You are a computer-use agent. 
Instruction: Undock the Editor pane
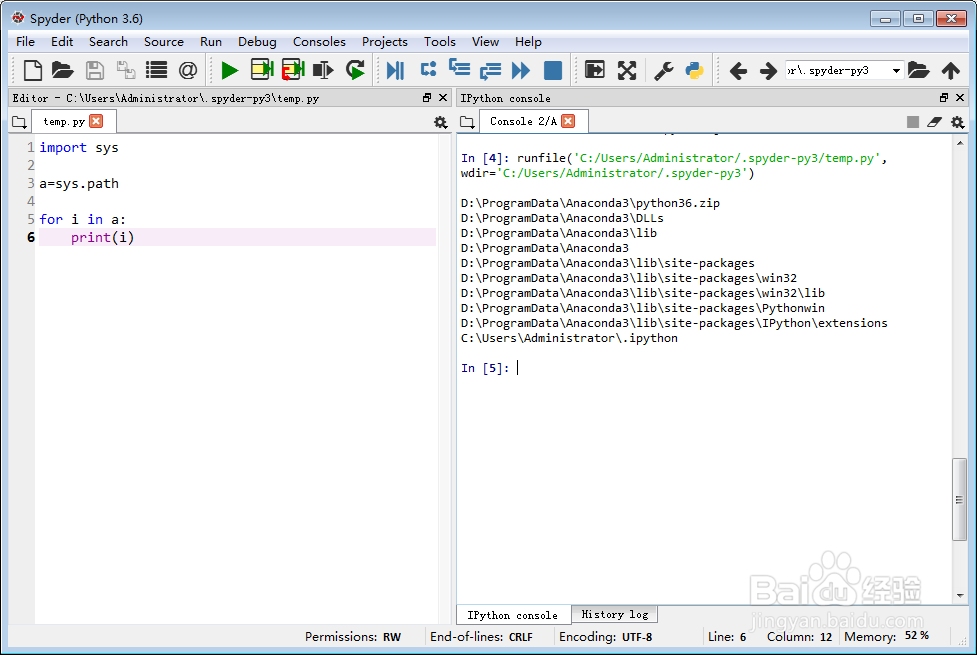click(427, 98)
